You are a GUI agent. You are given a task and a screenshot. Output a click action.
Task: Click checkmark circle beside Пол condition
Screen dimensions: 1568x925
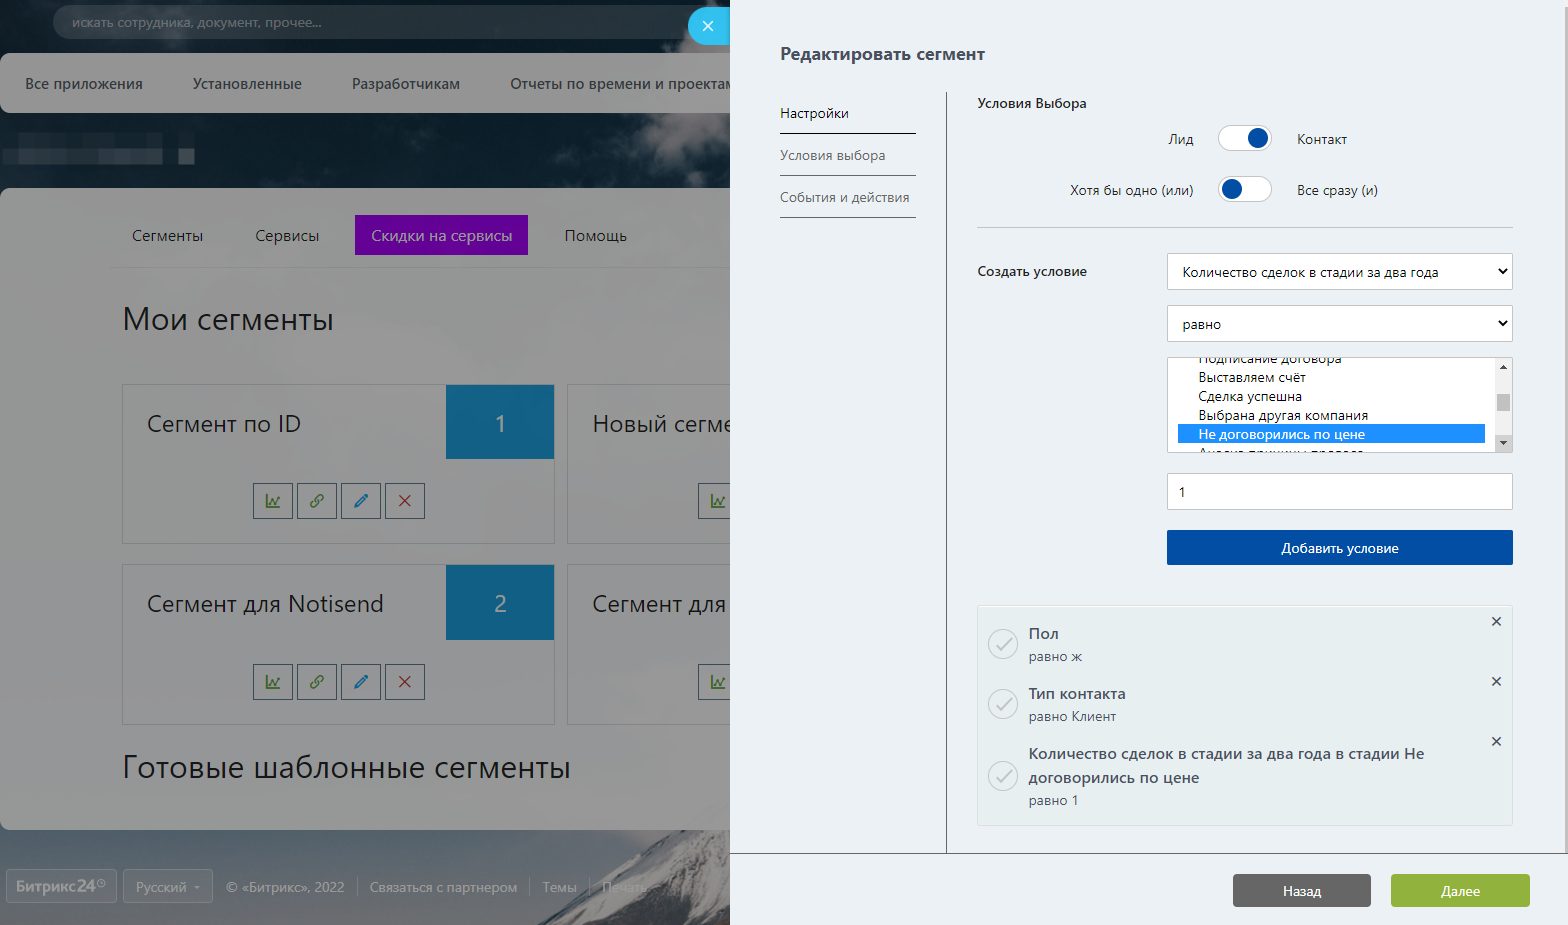coord(1003,644)
